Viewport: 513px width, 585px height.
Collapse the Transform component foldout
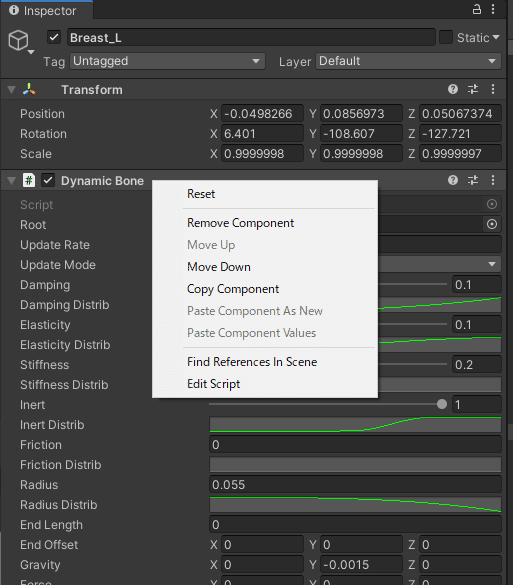[12, 90]
